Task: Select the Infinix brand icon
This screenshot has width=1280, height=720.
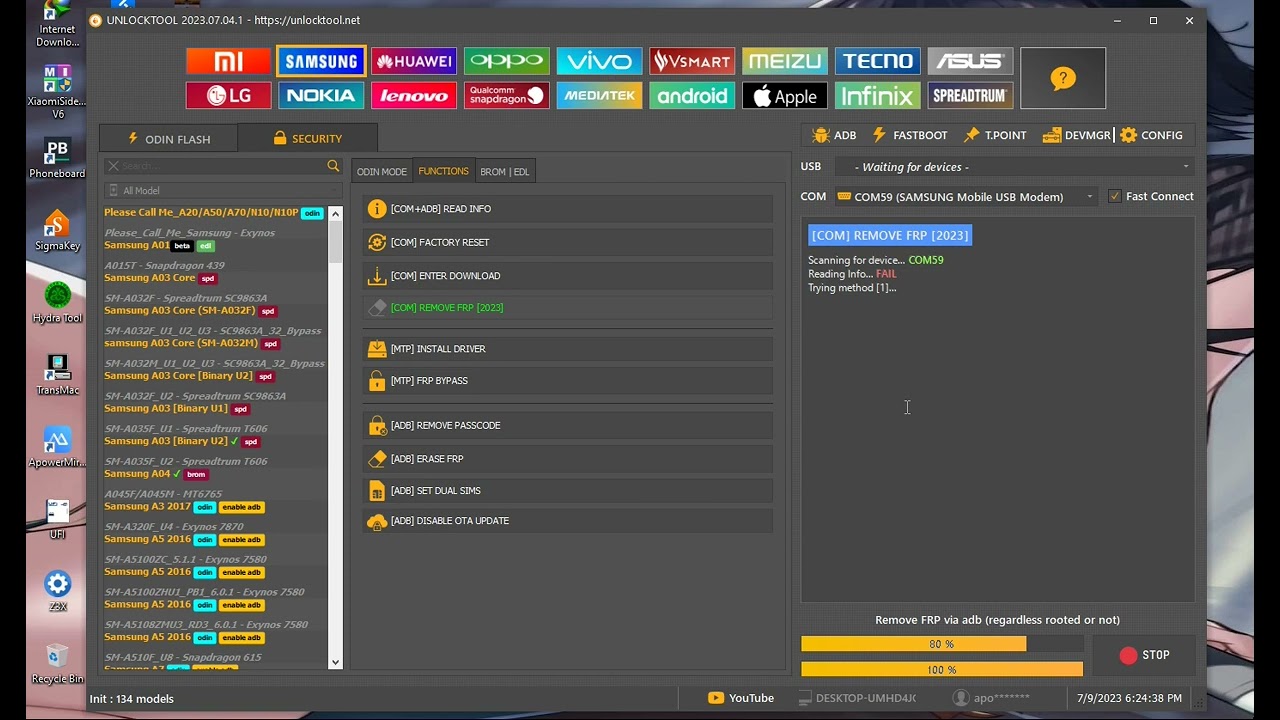Action: pos(878,95)
